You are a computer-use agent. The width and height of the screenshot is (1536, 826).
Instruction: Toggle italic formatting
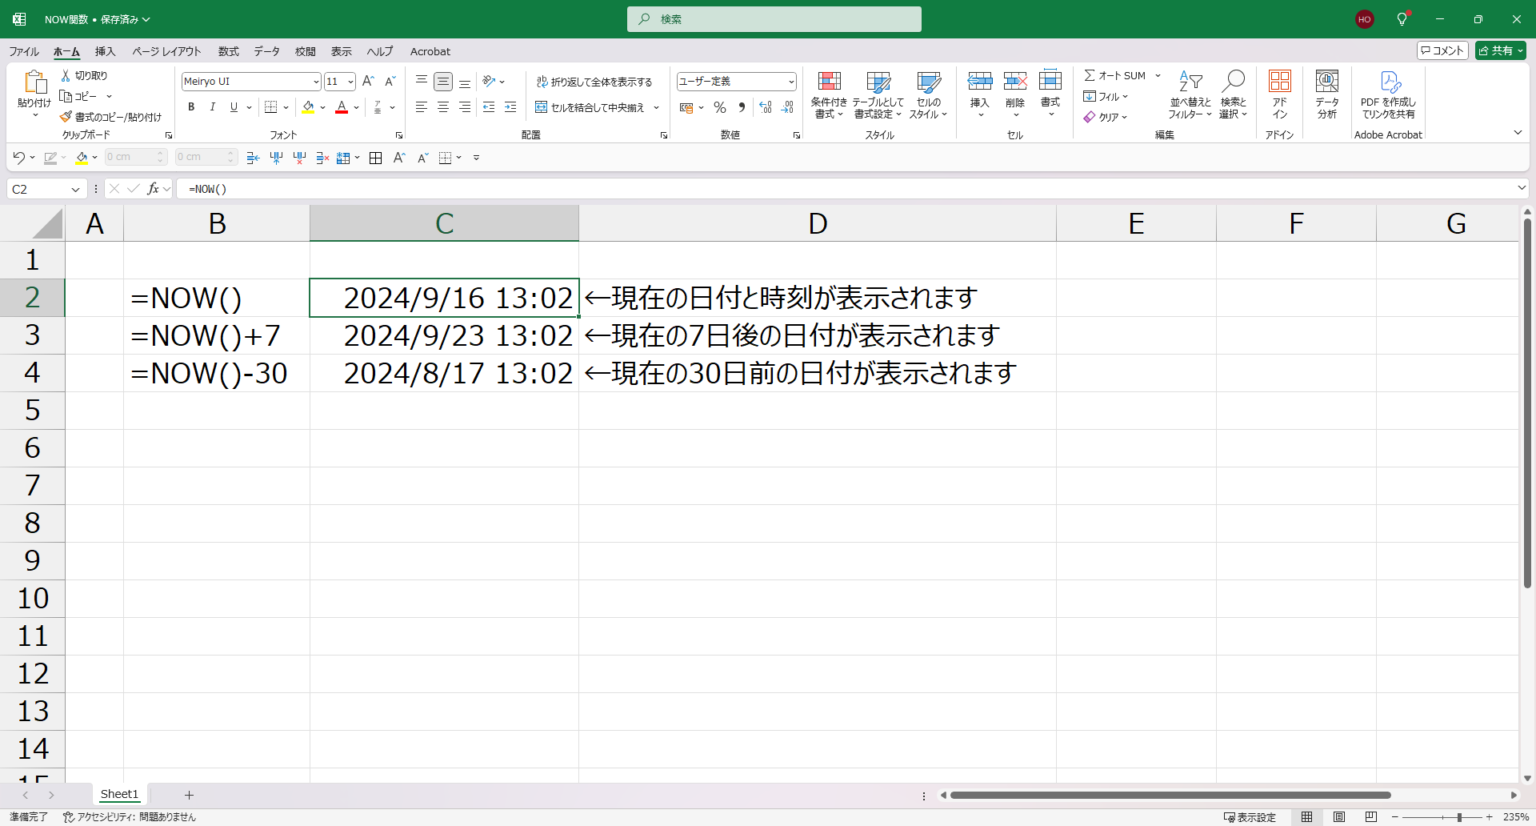point(212,107)
